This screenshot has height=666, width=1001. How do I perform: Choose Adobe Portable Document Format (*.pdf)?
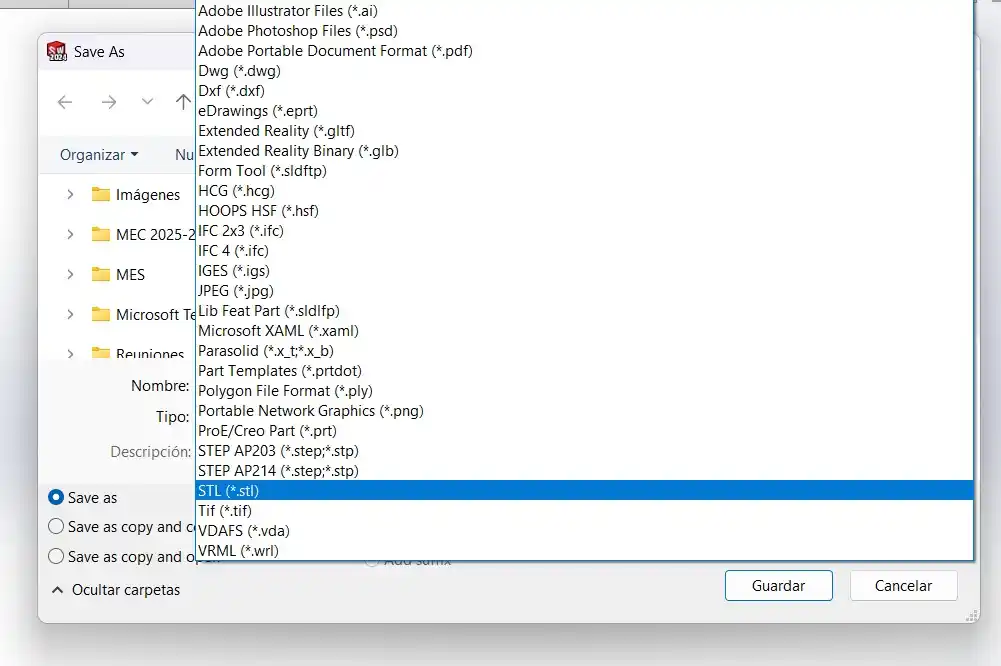584,50
